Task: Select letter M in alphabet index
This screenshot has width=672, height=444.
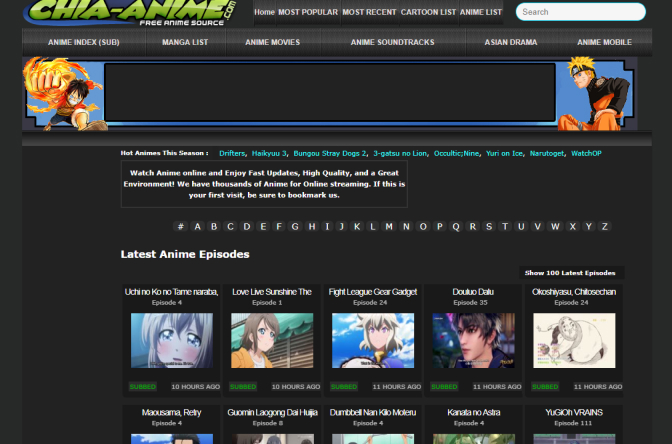Action: (389, 226)
